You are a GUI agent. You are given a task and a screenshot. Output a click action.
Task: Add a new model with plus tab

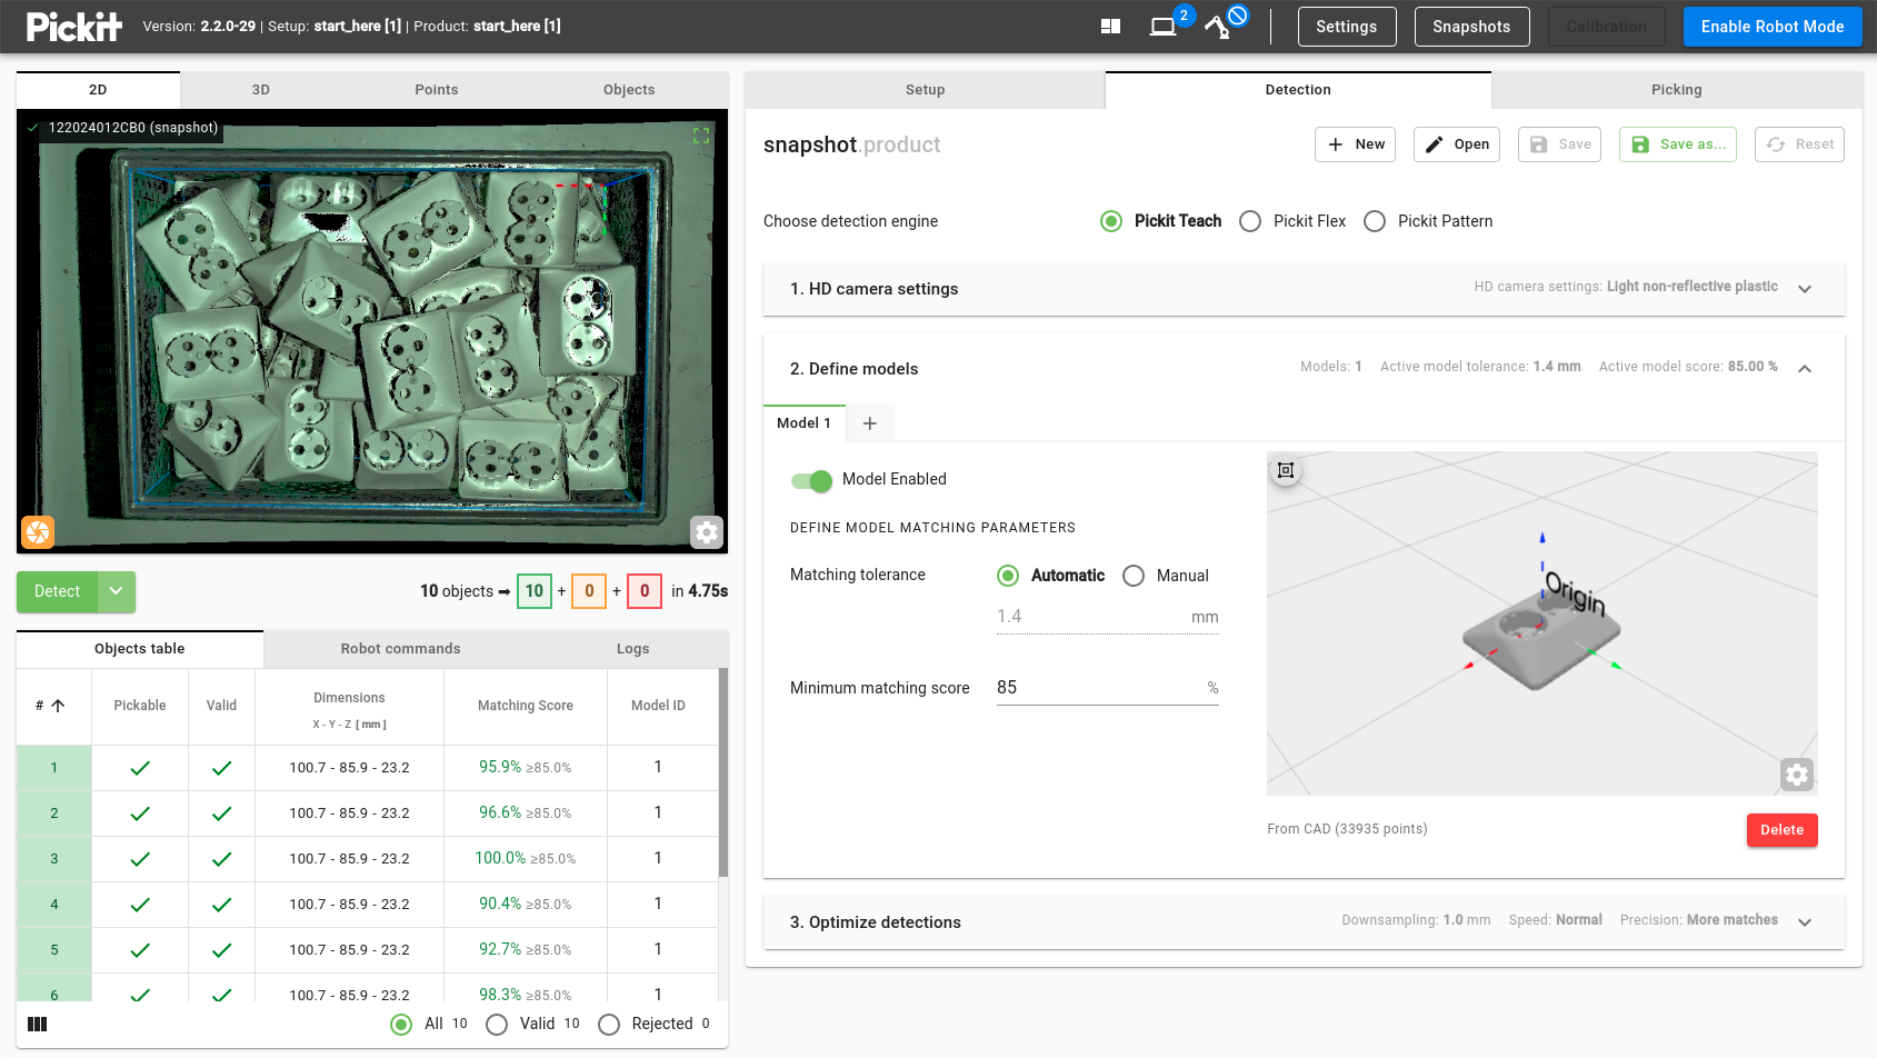[870, 423]
